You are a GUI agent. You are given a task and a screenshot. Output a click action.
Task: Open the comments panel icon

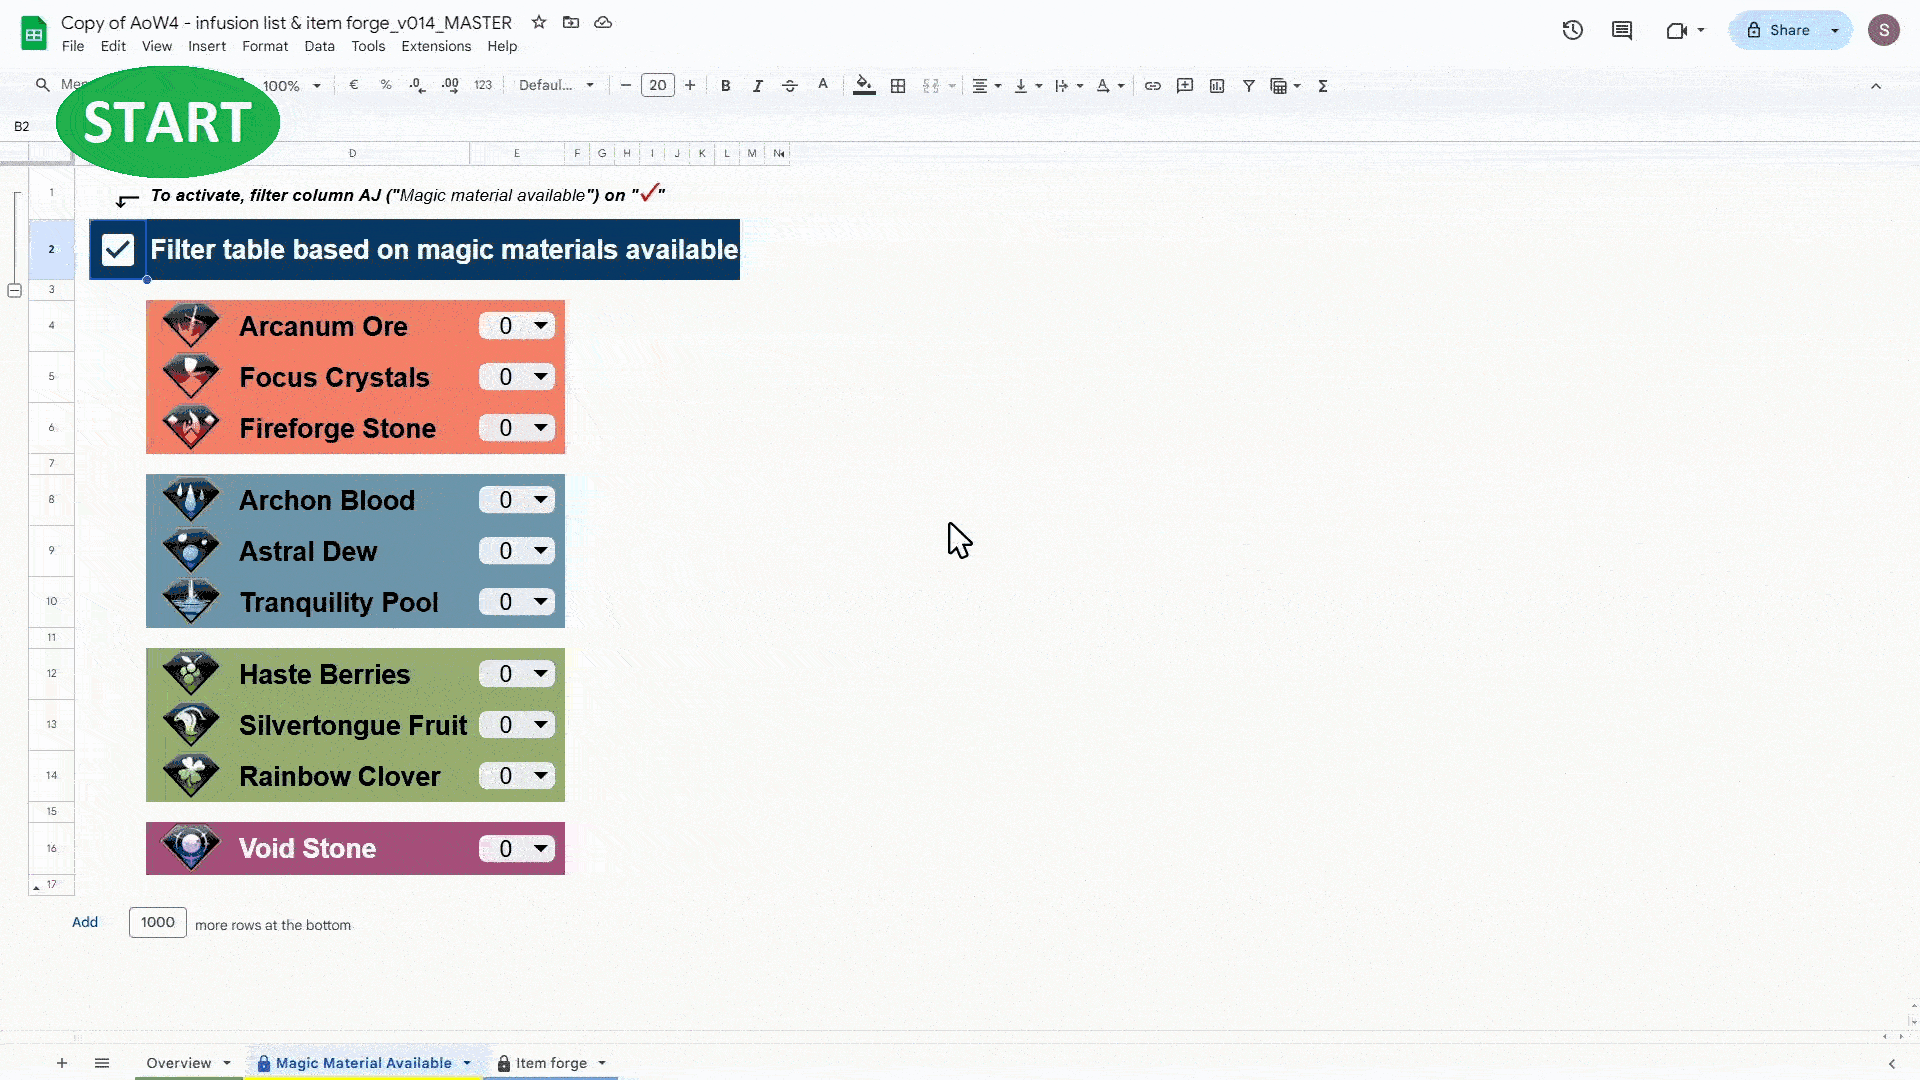tap(1622, 30)
